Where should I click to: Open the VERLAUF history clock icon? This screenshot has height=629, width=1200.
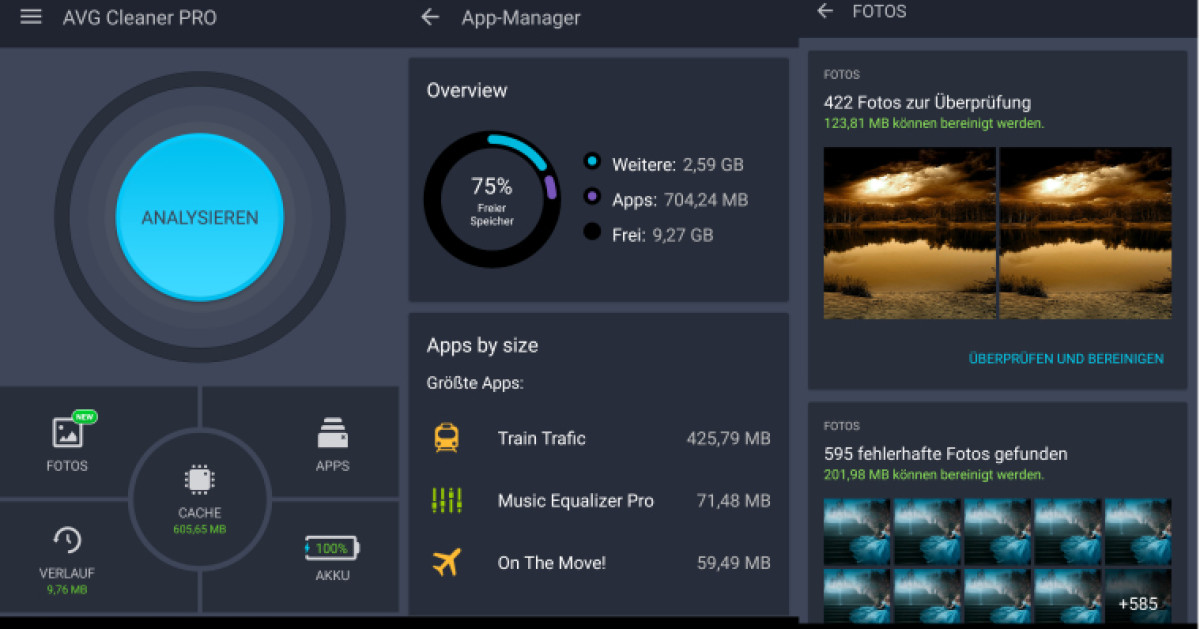pos(67,540)
